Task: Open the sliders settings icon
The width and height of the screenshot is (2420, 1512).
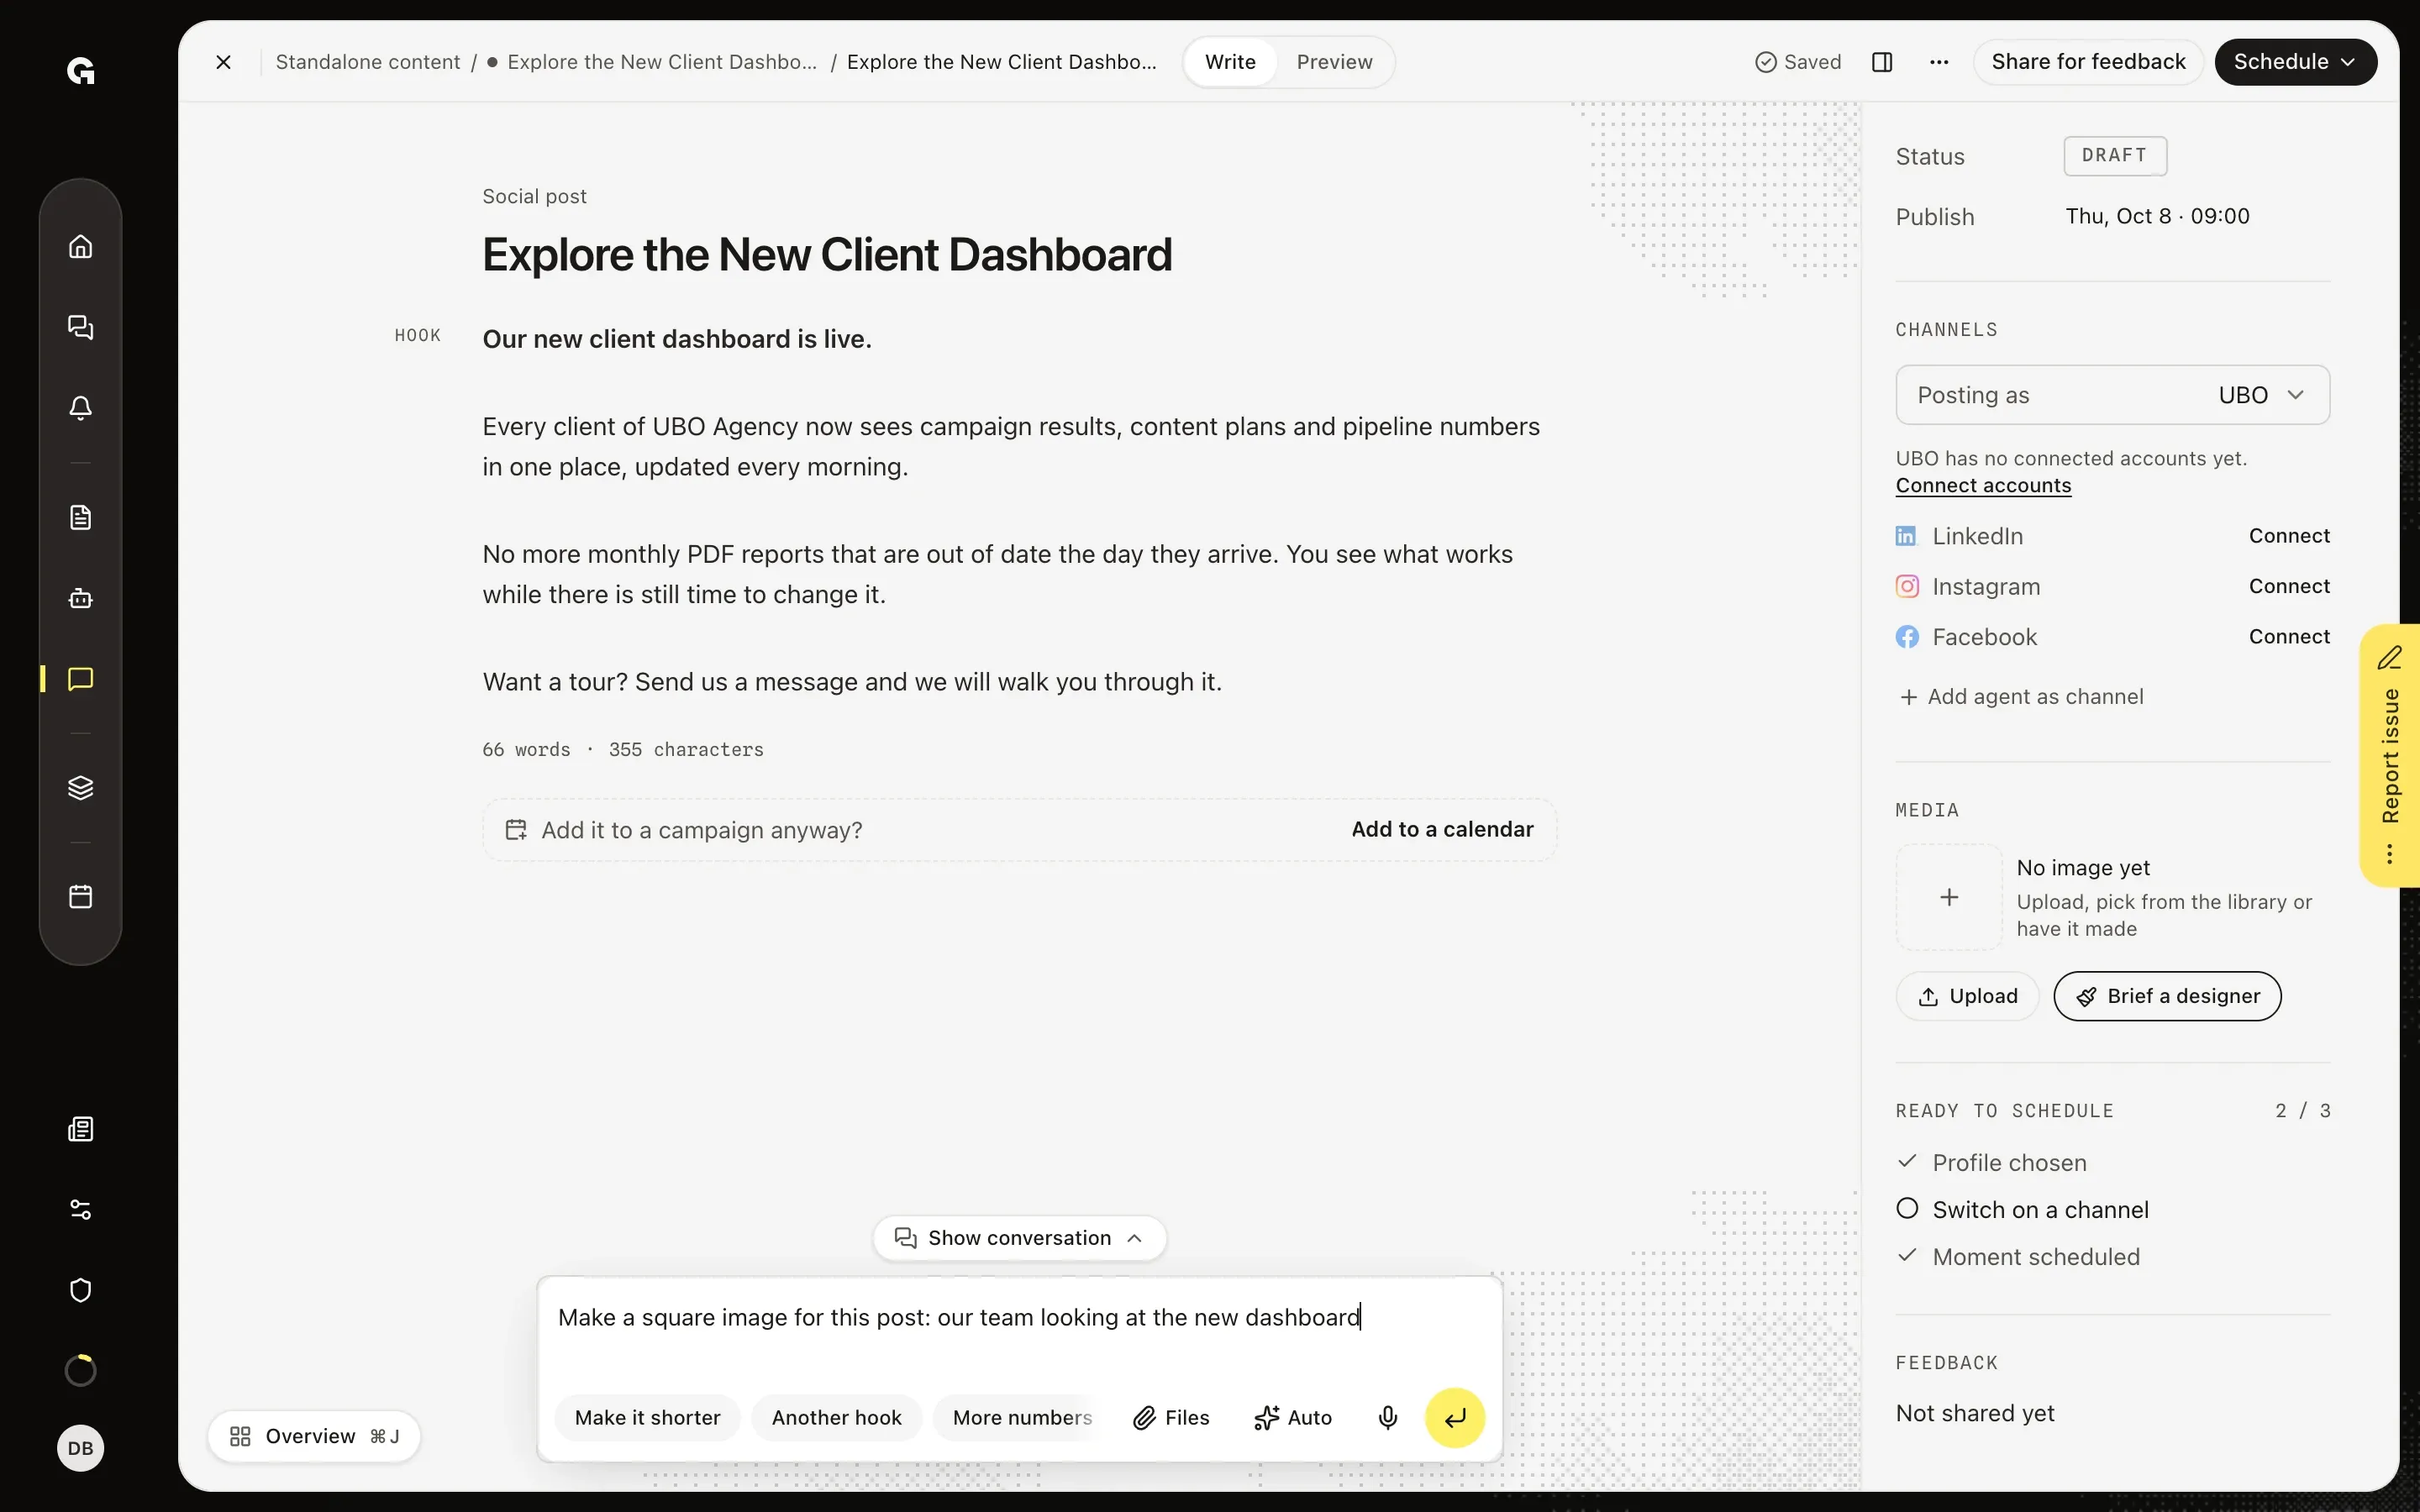Action: pyautogui.click(x=80, y=1210)
